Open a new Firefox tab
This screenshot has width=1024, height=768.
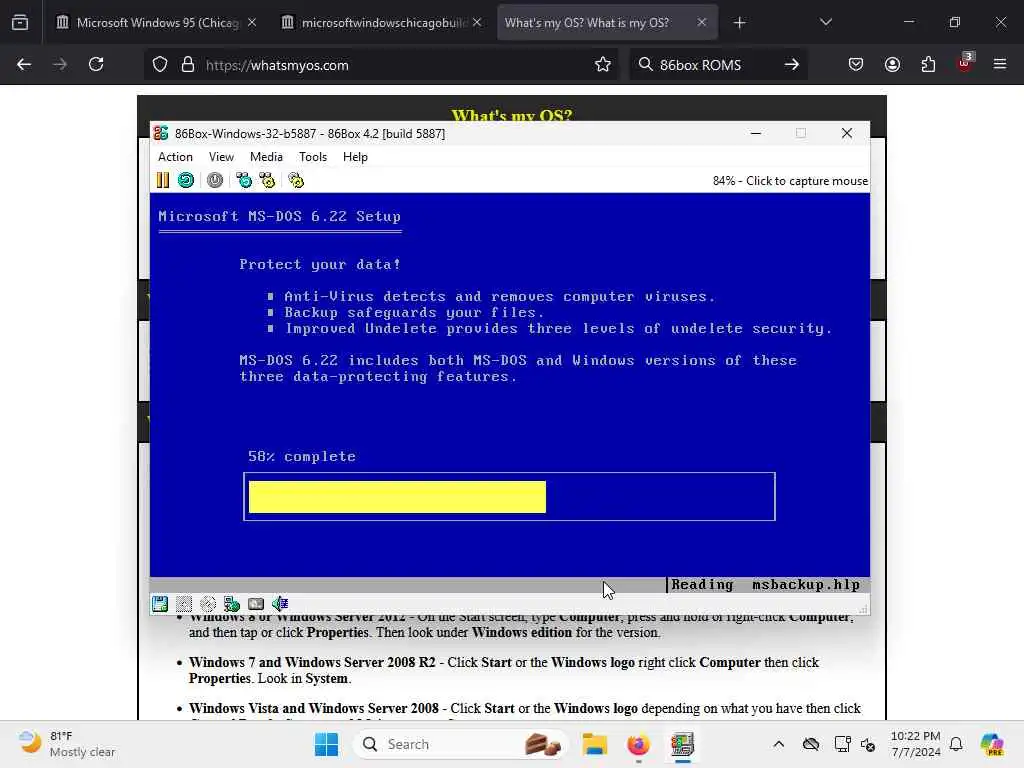739,23
